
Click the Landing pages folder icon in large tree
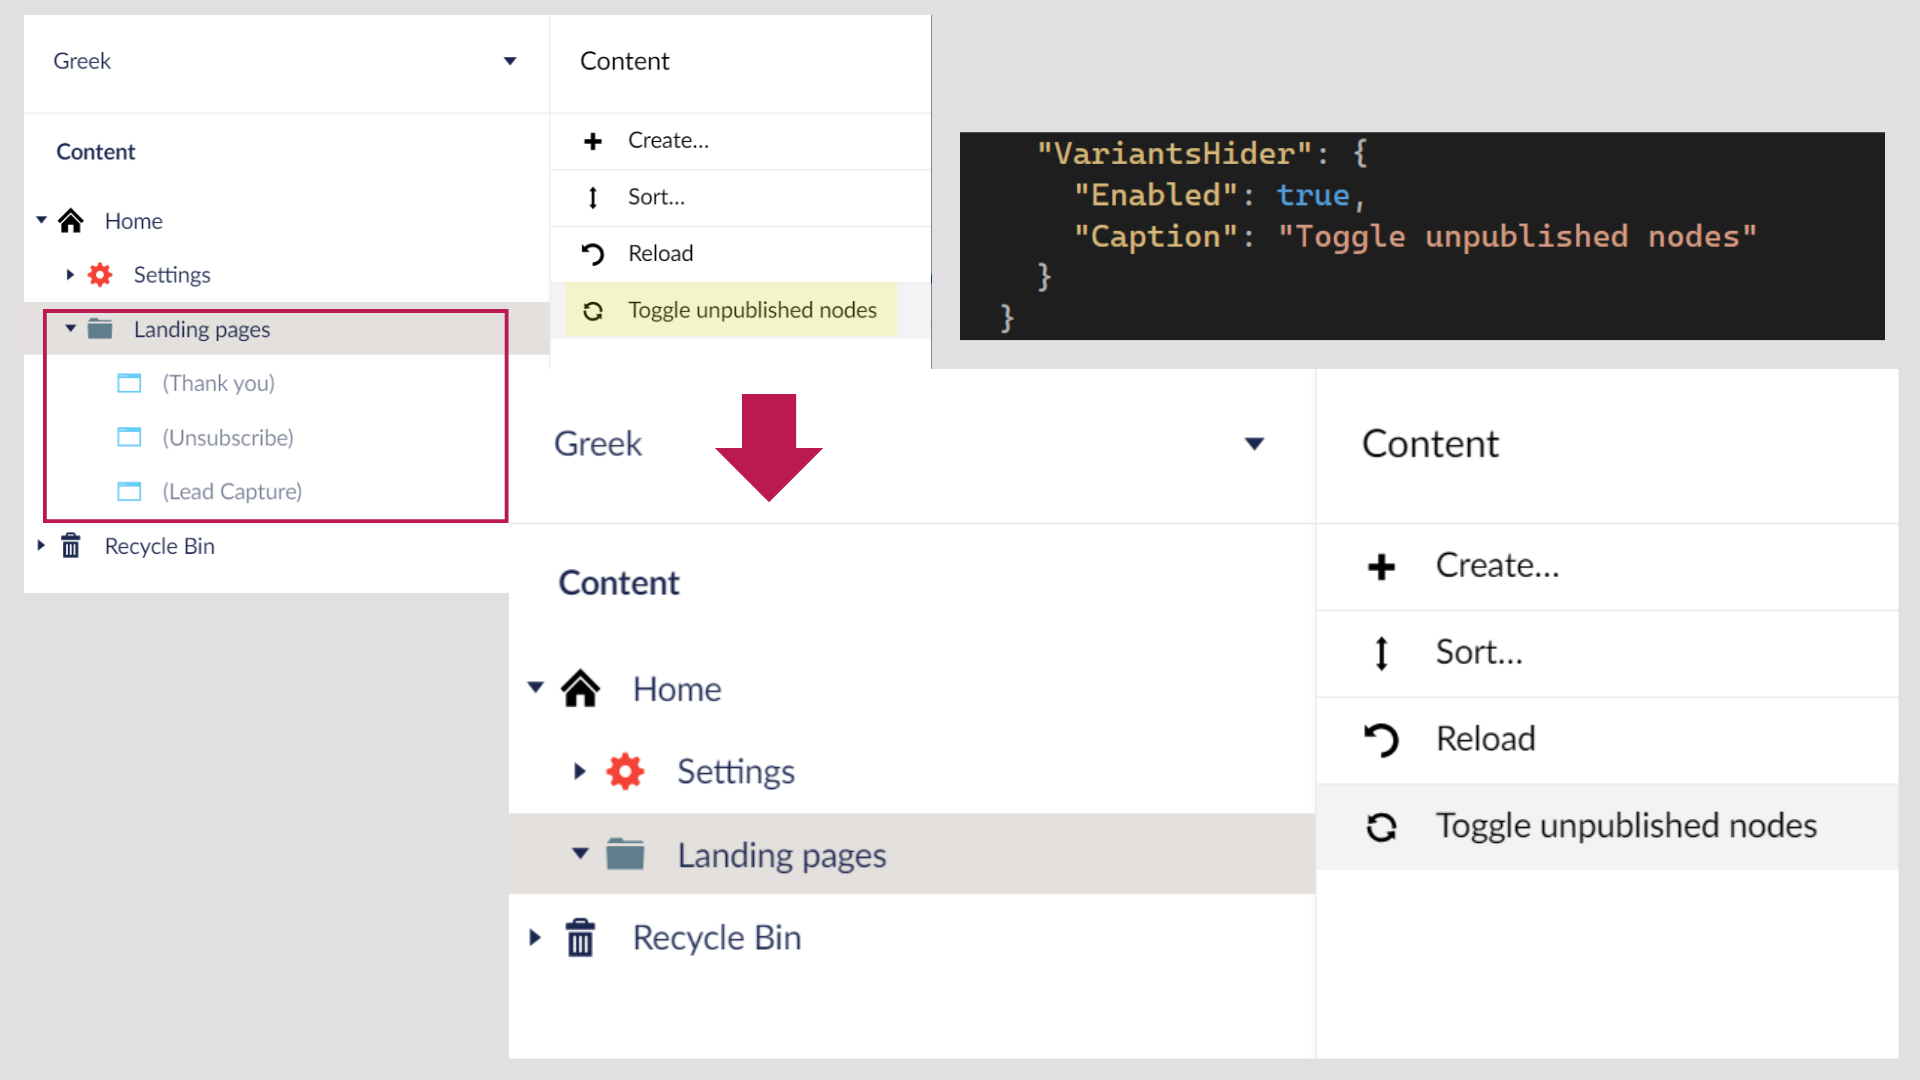click(x=625, y=855)
